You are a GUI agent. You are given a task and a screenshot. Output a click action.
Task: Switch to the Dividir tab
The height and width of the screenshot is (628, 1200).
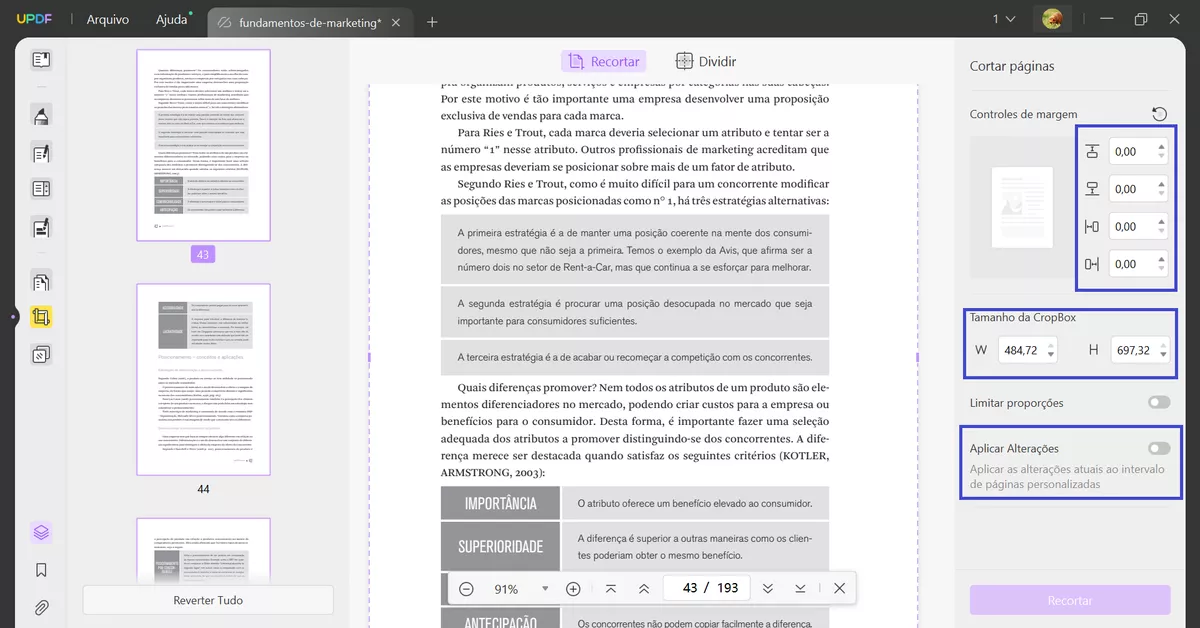tap(705, 61)
